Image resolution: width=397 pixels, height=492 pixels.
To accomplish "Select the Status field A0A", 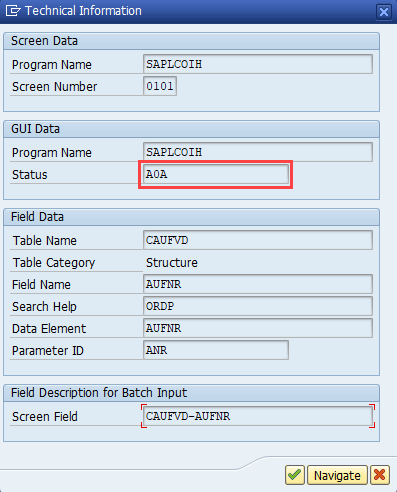I will pyautogui.click(x=216, y=174).
